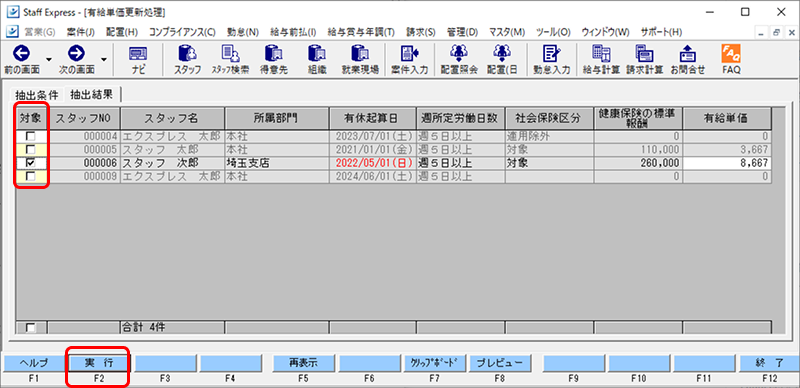Open the お問合せ inquiry icon
The height and width of the screenshot is (388, 800).
[x=687, y=54]
